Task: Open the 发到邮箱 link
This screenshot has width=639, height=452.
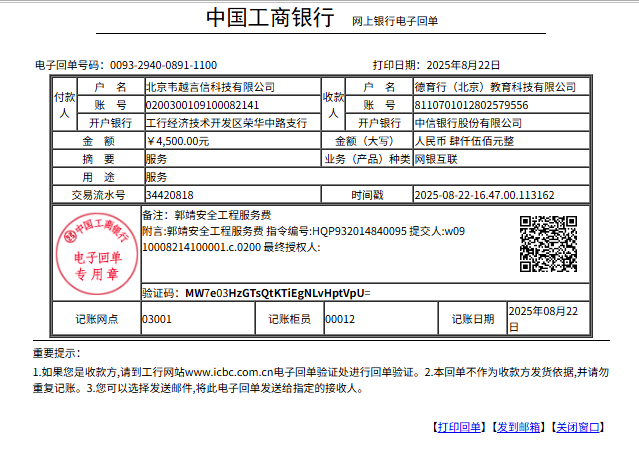Action: tap(518, 427)
